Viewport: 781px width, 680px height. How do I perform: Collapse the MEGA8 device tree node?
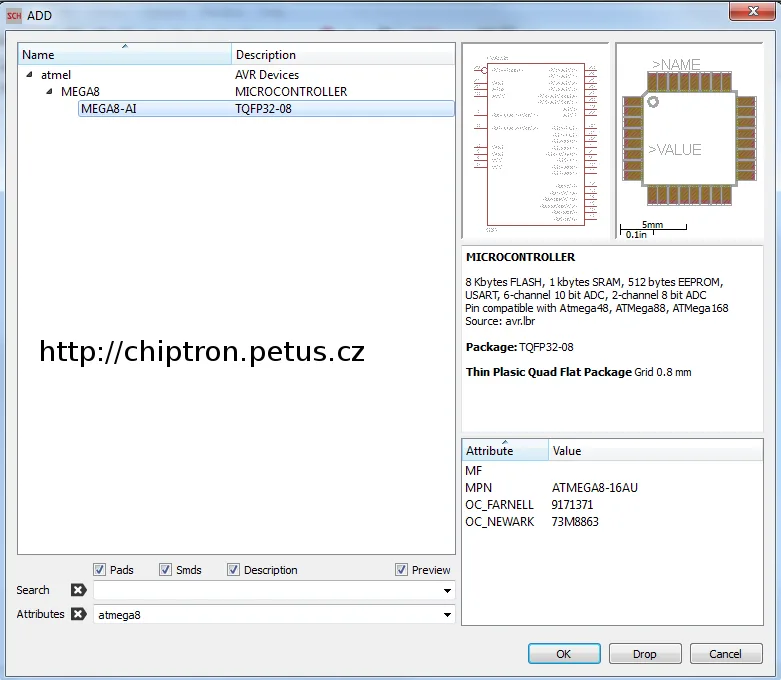(49, 92)
